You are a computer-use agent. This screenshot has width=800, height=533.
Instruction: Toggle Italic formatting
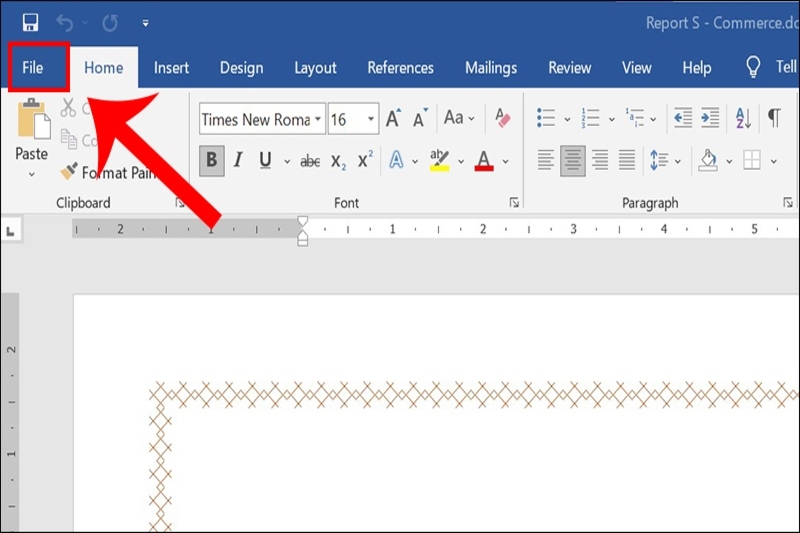[238, 160]
